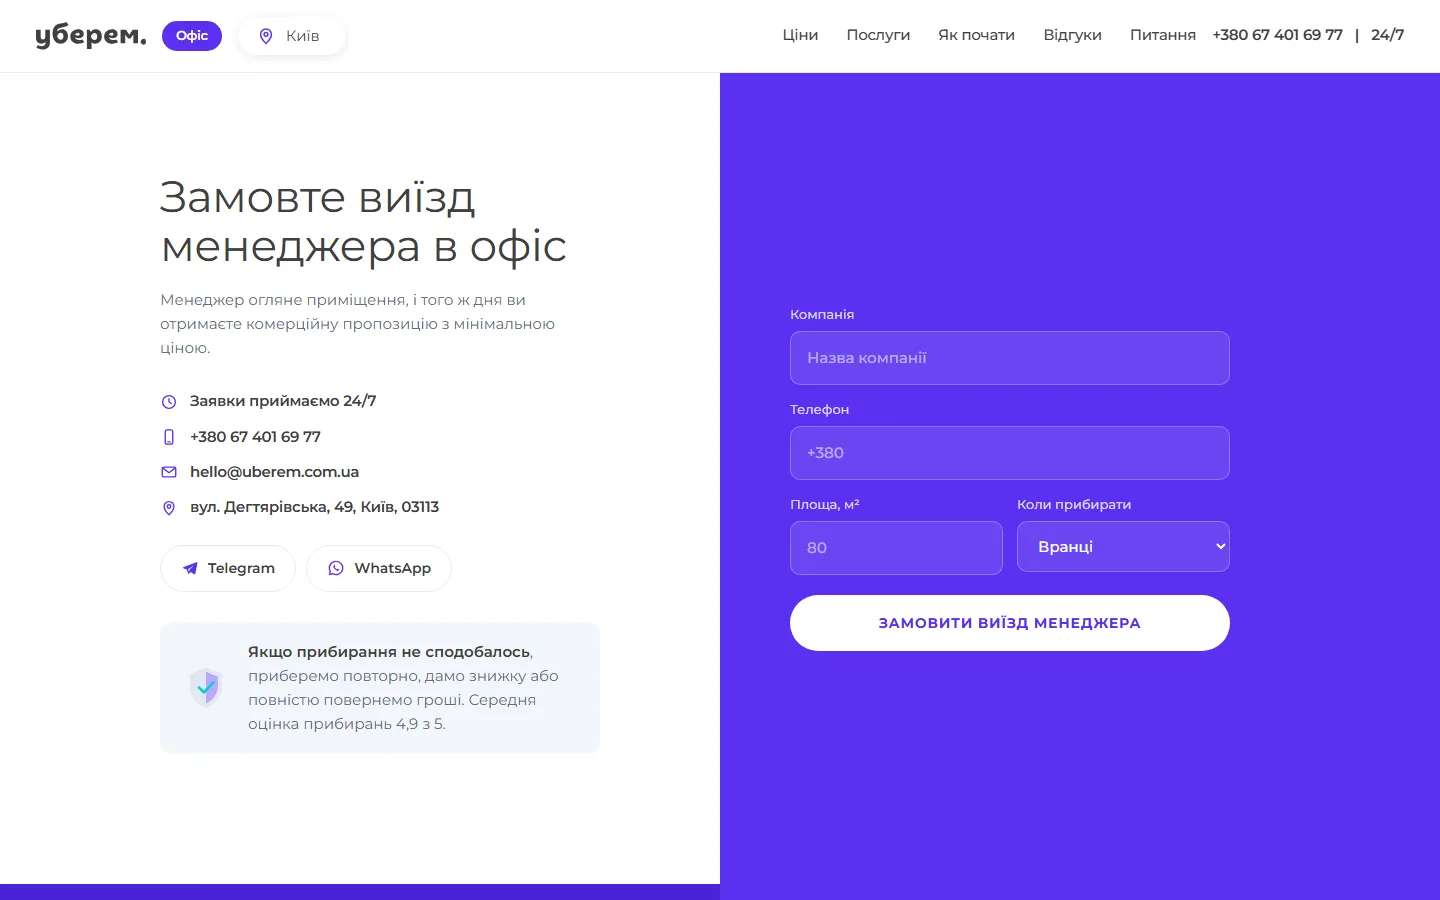The height and width of the screenshot is (900, 1440).
Task: Click the уберем. logo
Action: [91, 36]
